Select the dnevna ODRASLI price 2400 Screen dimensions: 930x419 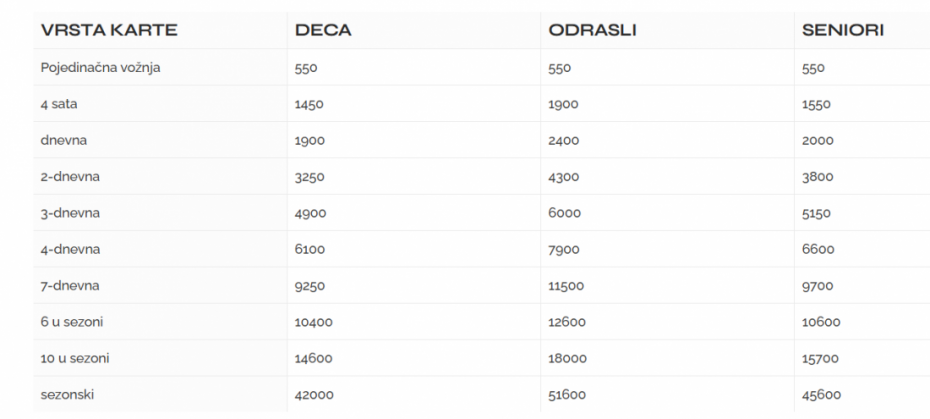tap(564, 140)
